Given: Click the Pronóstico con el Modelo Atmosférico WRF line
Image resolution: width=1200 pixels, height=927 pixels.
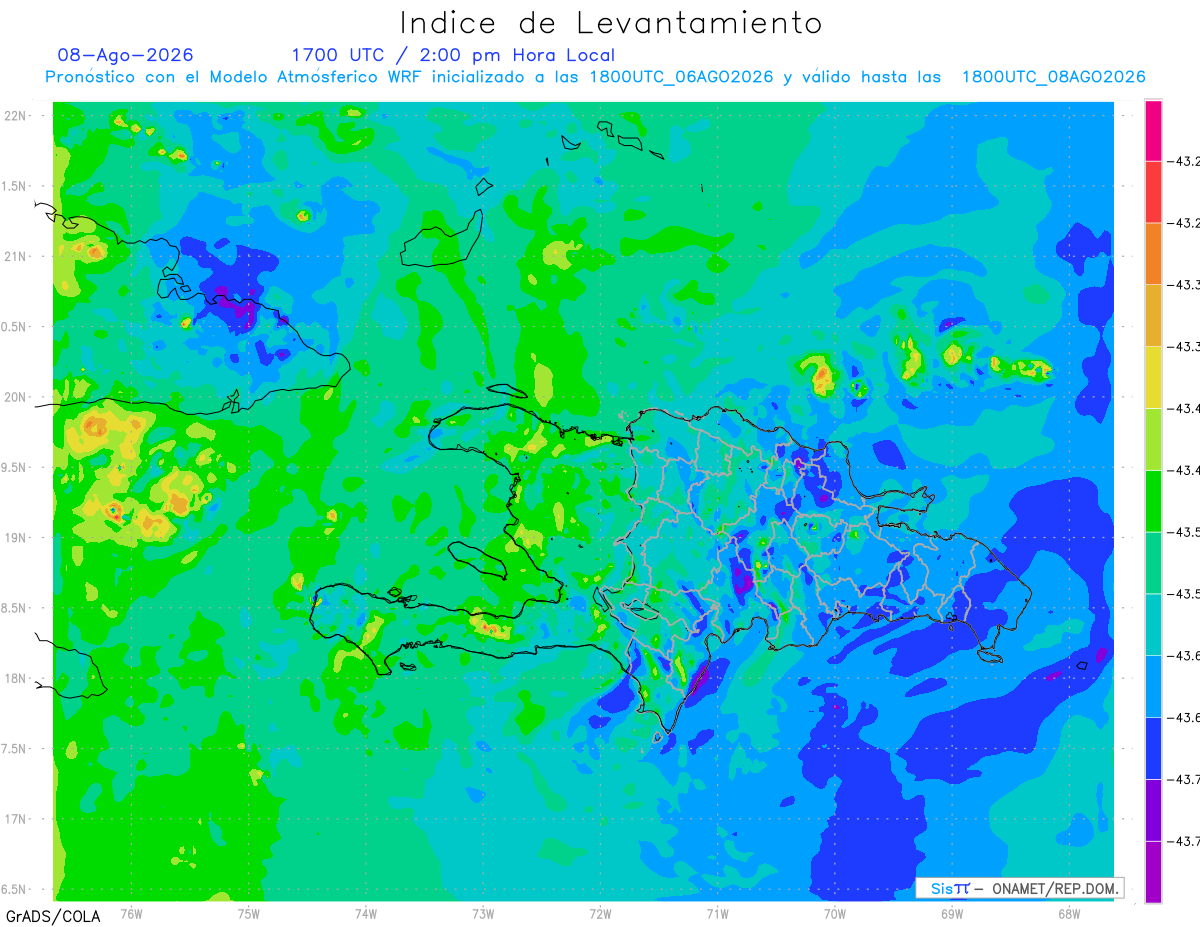Looking at the screenshot, I should [596, 77].
